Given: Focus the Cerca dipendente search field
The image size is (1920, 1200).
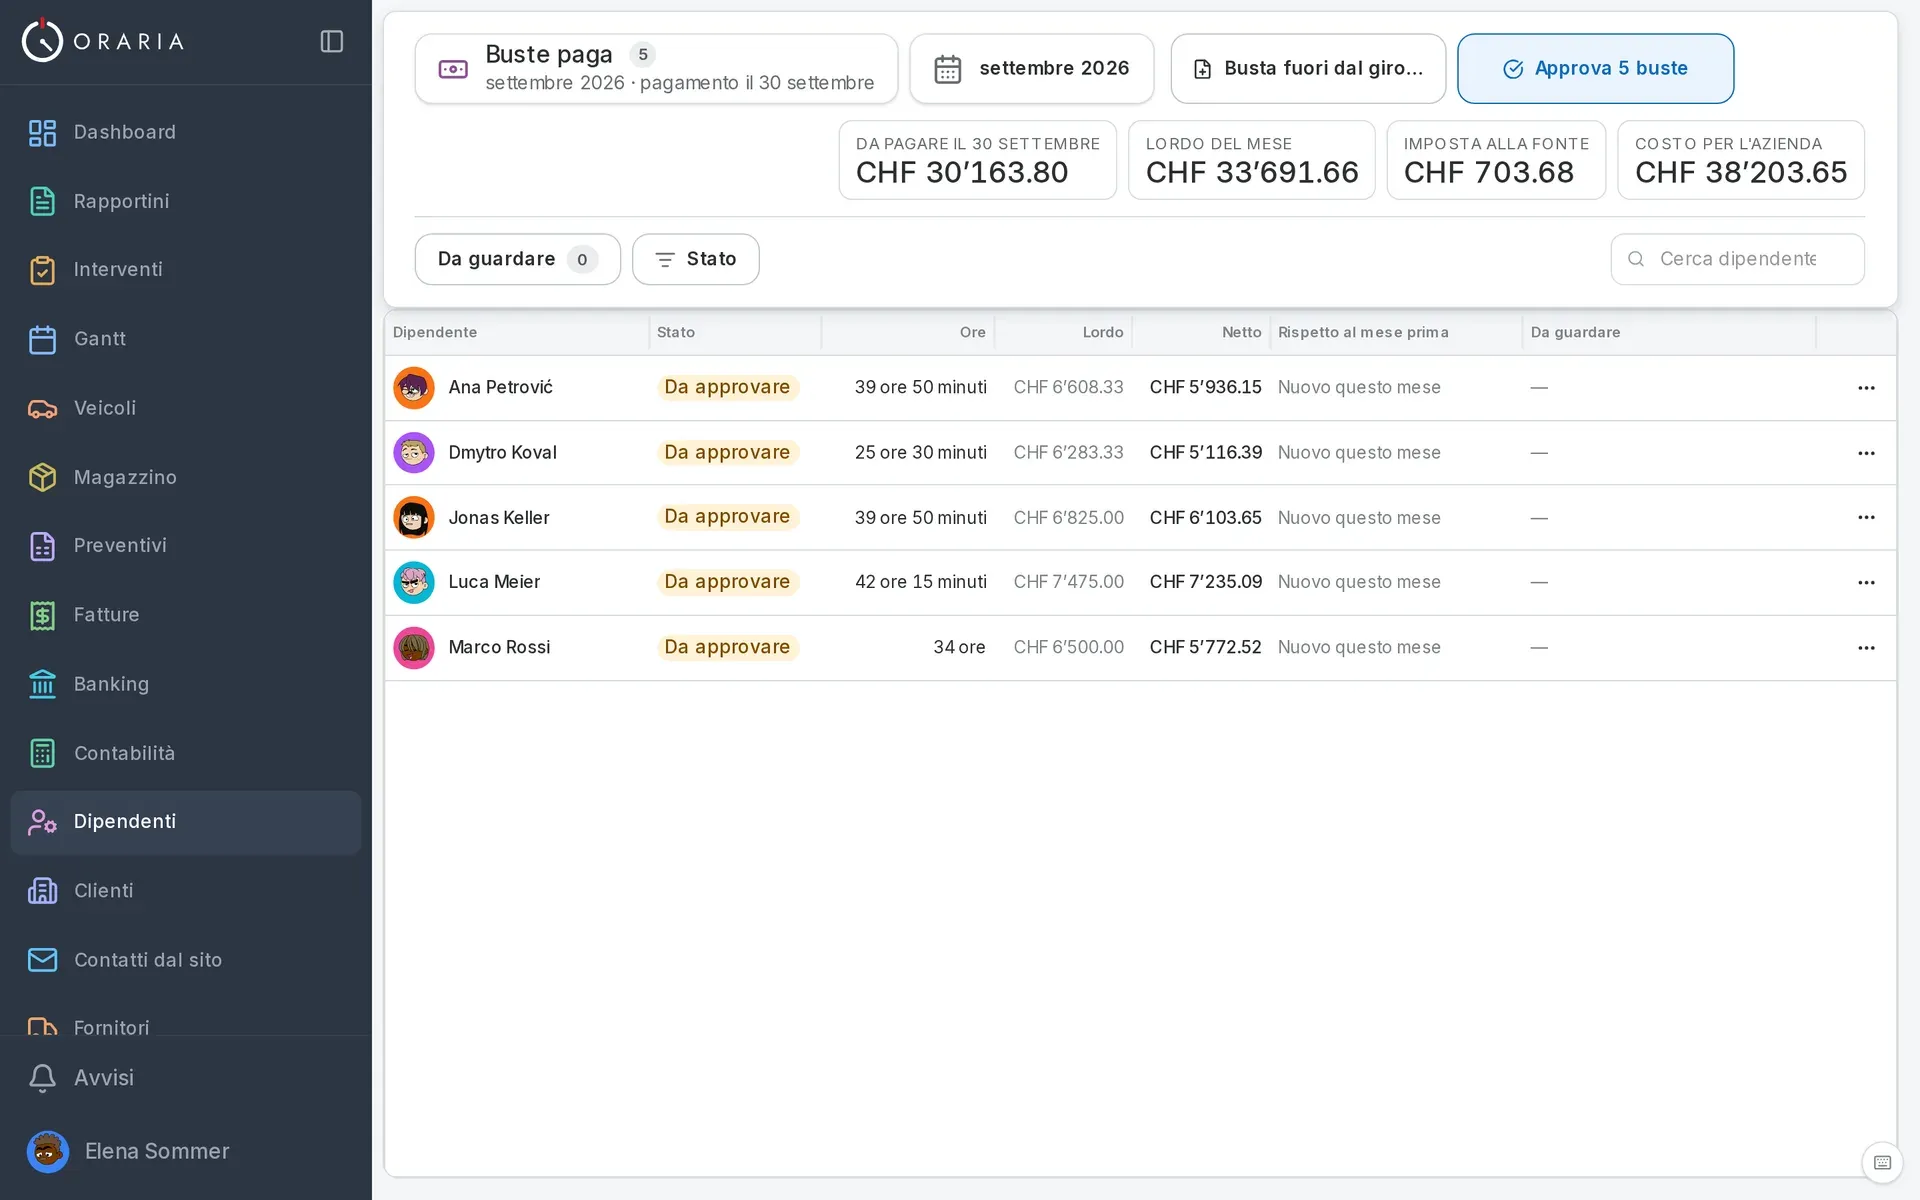Looking at the screenshot, I should [x=1737, y=259].
